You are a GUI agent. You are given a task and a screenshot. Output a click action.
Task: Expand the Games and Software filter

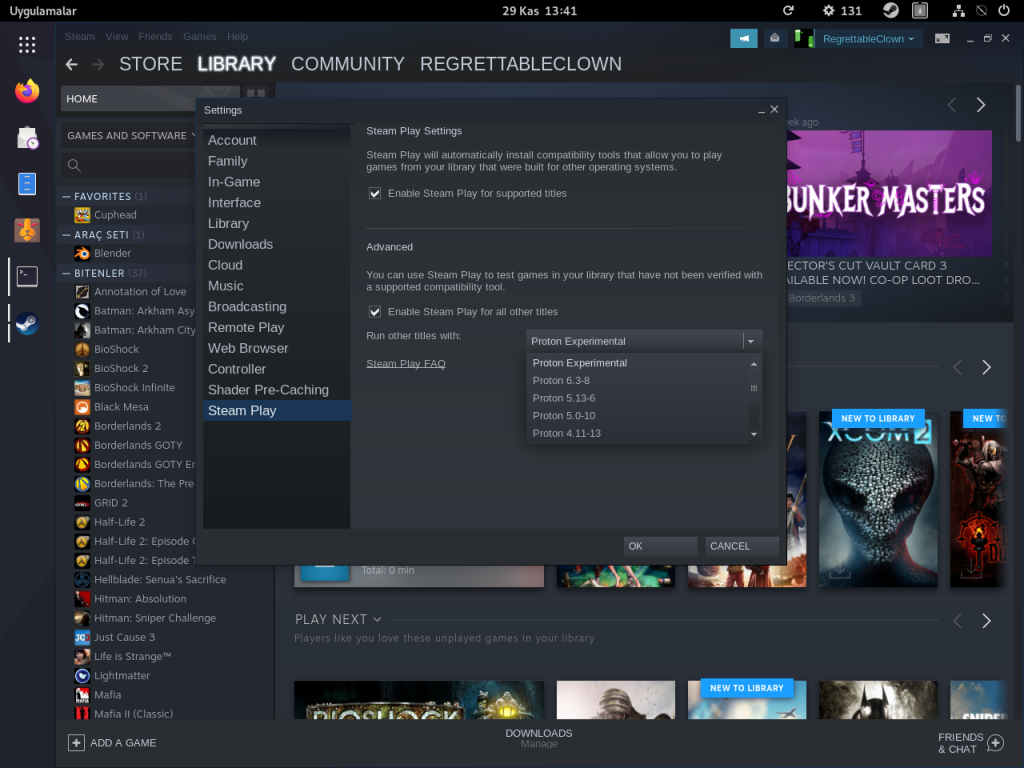(x=131, y=136)
